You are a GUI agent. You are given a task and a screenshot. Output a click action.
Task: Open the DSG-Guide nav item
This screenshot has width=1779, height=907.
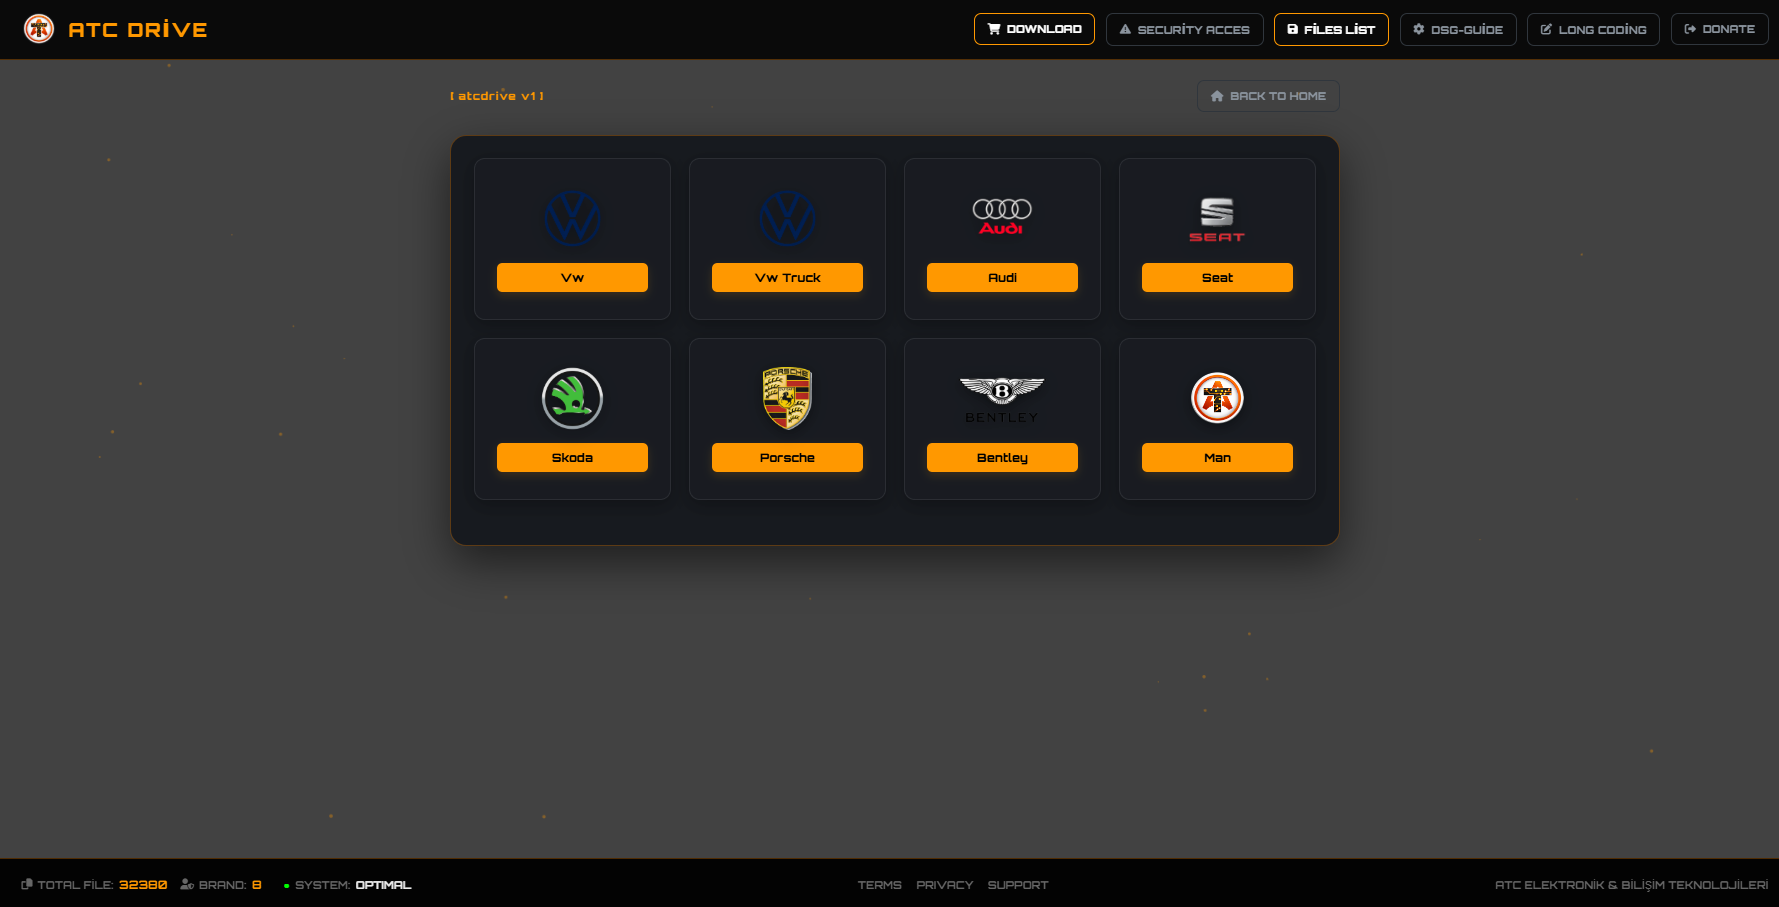coord(1458,29)
